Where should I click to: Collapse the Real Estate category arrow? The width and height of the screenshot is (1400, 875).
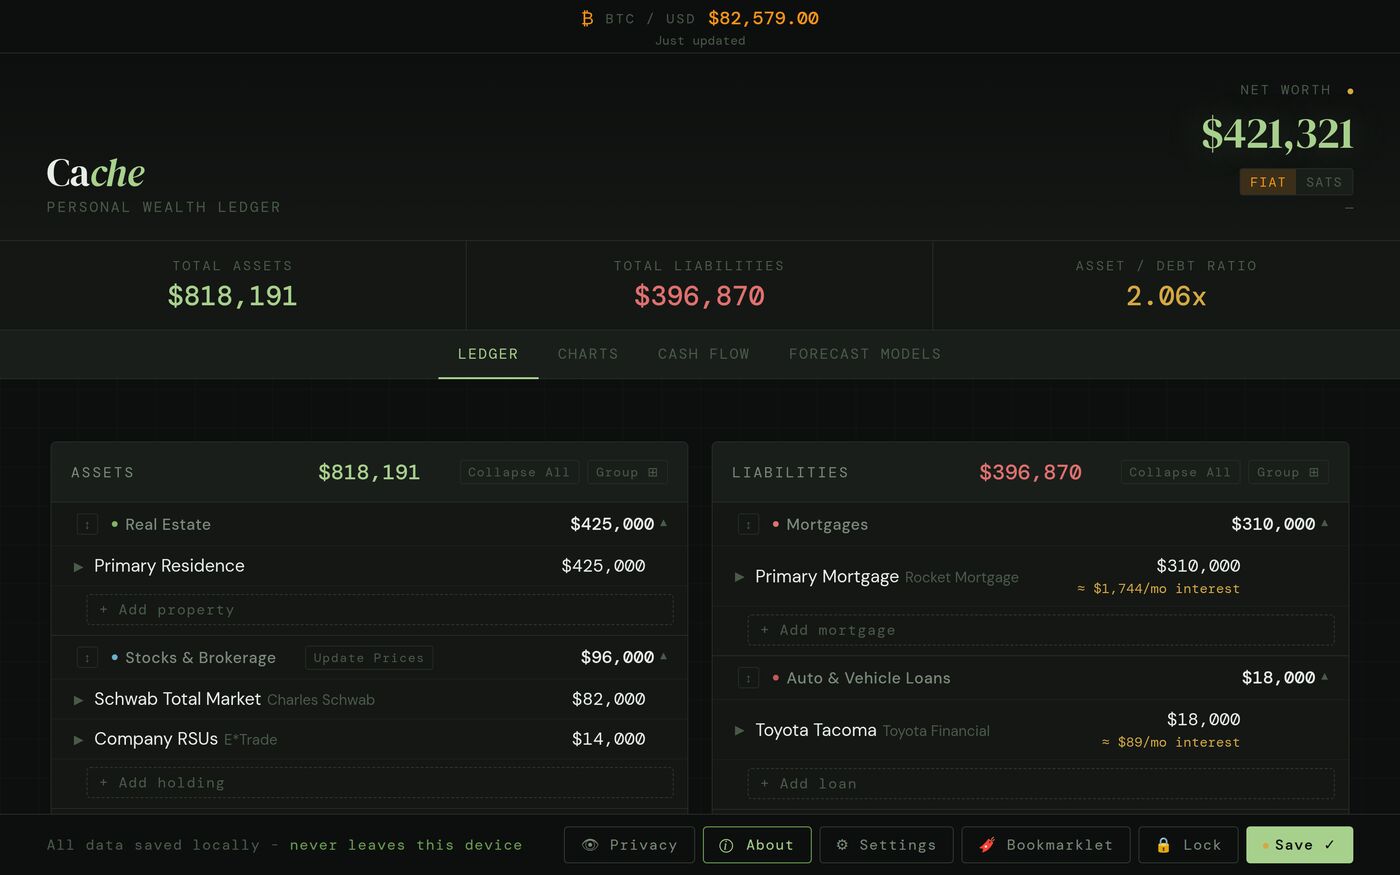pyautogui.click(x=664, y=523)
